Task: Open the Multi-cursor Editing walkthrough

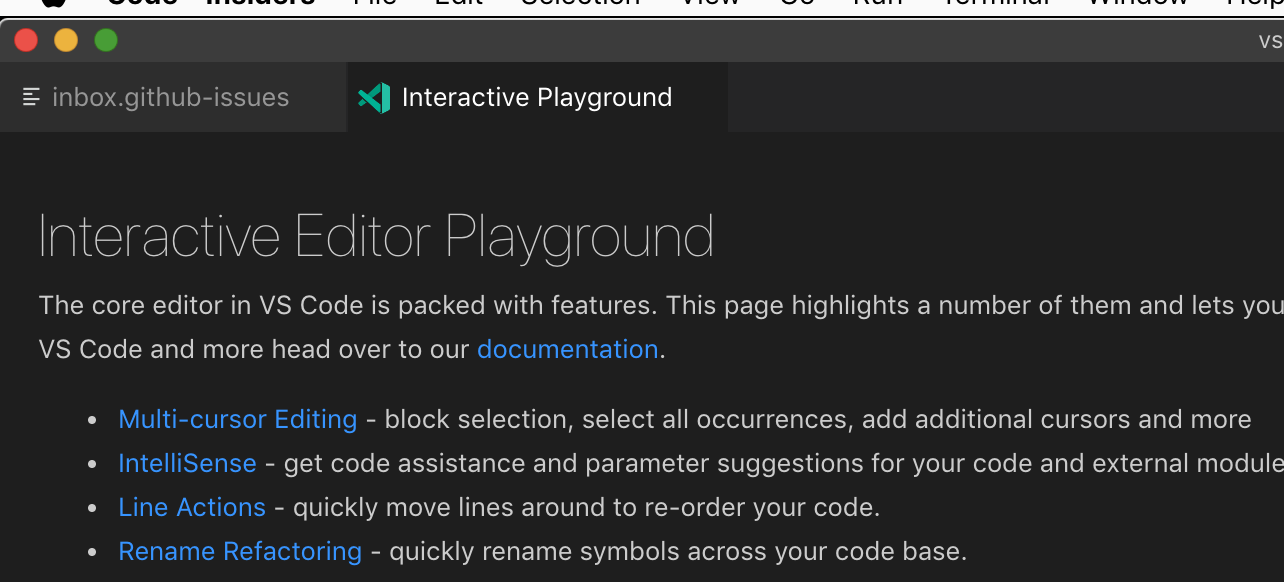Action: [x=237, y=419]
